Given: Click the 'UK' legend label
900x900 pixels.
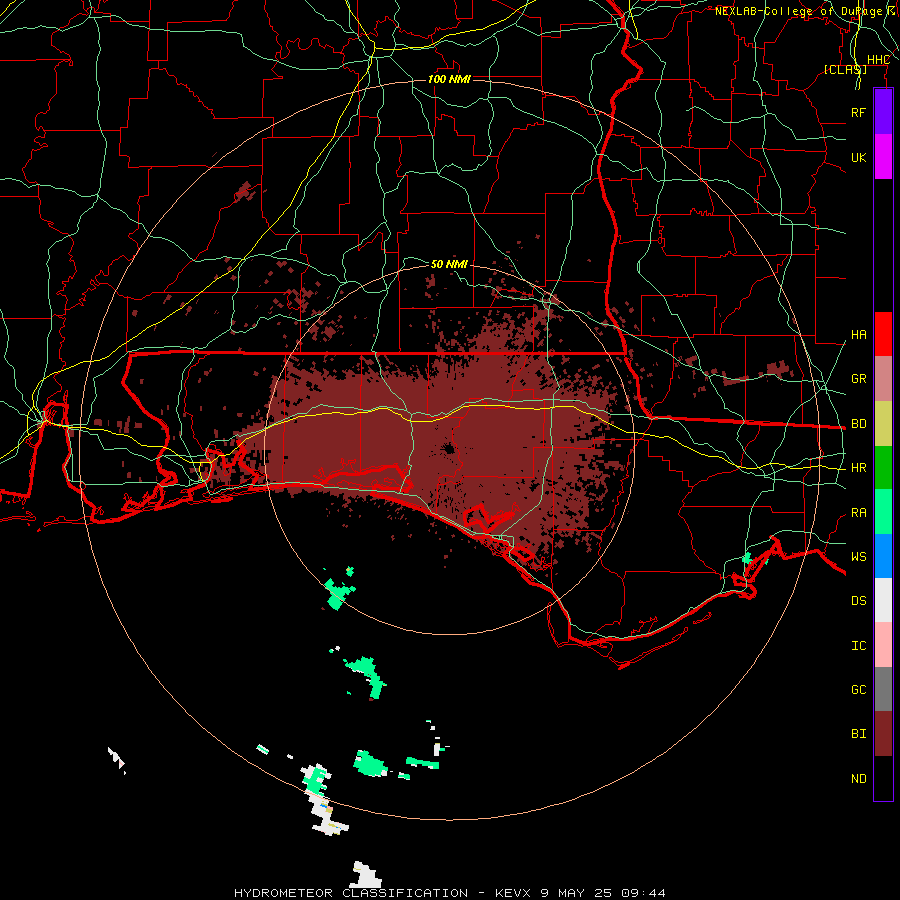Looking at the screenshot, I should [x=858, y=157].
